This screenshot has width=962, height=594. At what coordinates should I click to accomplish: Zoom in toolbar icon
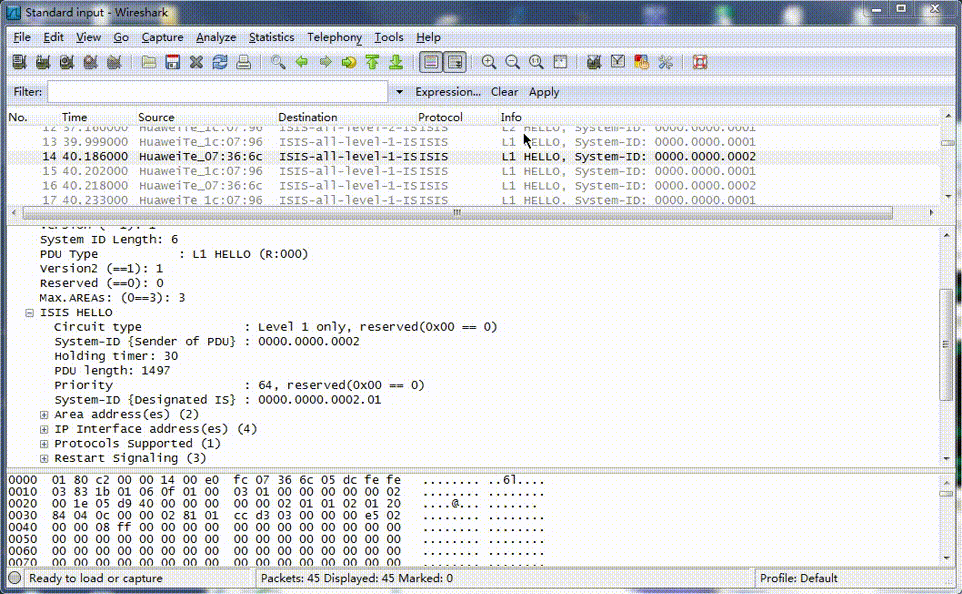pyautogui.click(x=489, y=62)
